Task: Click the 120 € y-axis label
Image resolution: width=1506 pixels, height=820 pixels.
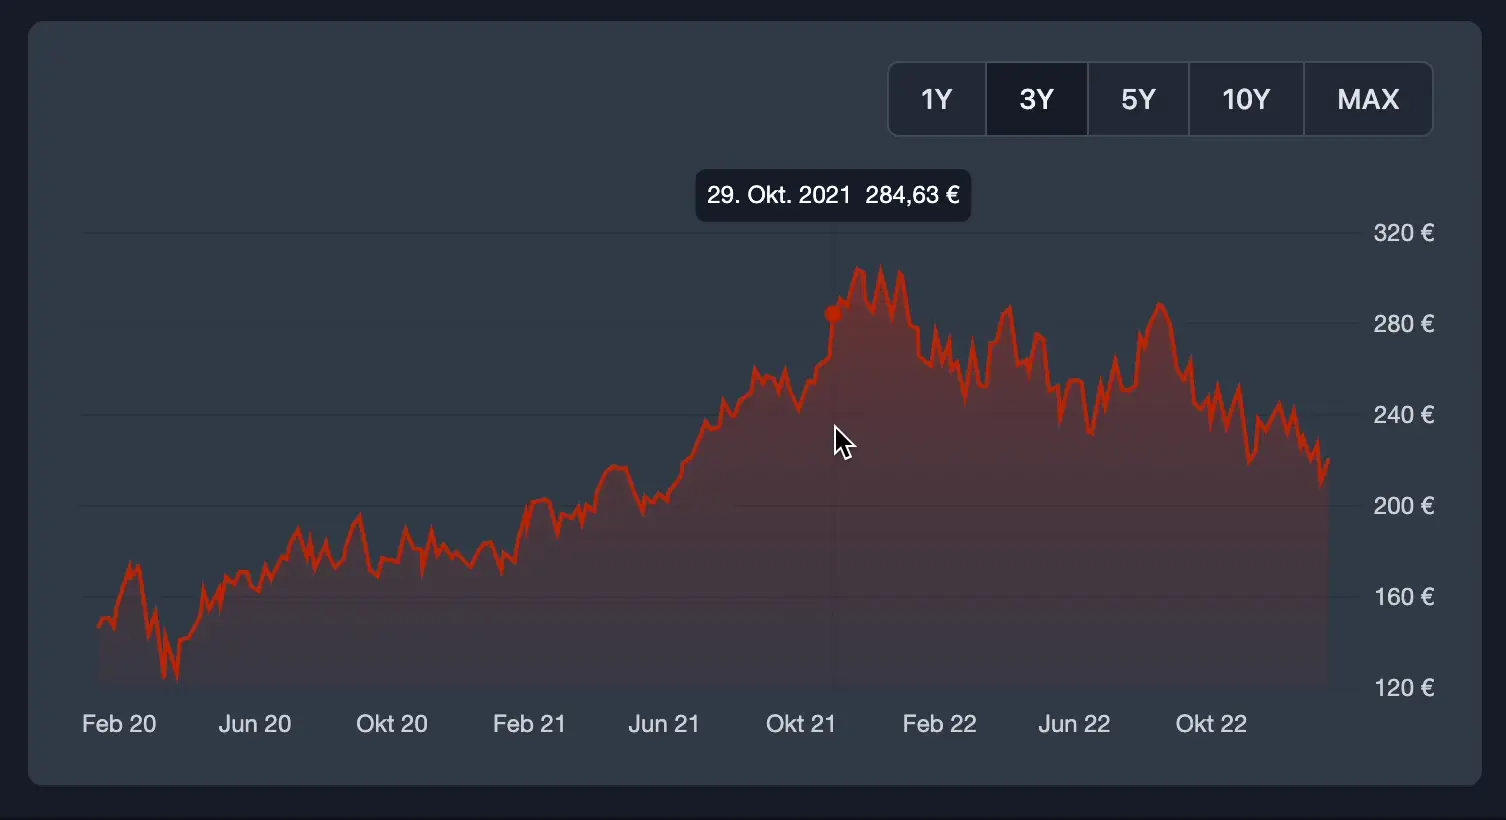Action: tap(1403, 688)
